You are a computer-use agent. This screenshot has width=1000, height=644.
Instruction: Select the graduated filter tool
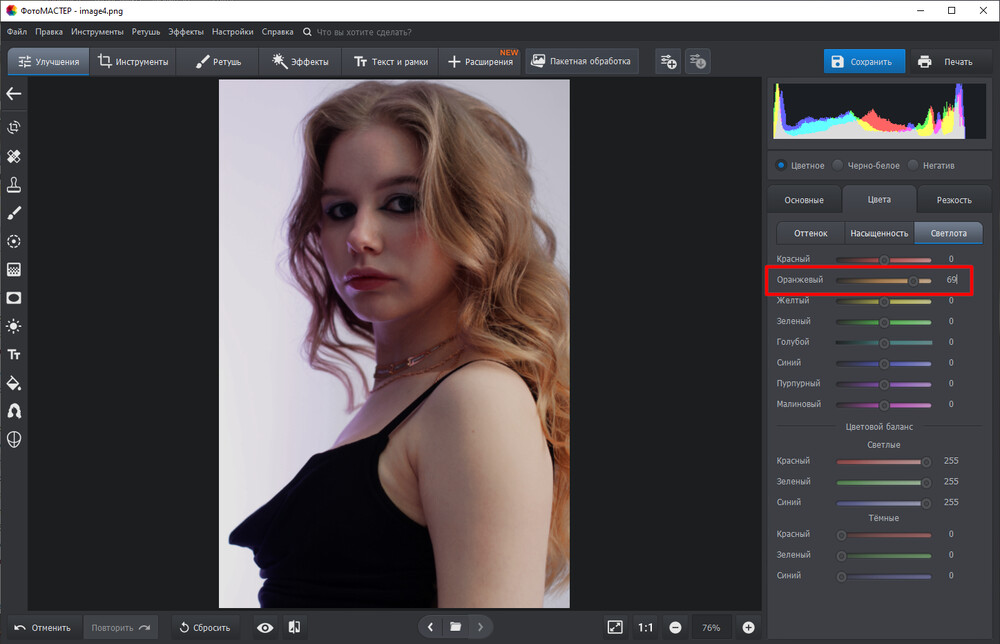pyautogui.click(x=14, y=269)
